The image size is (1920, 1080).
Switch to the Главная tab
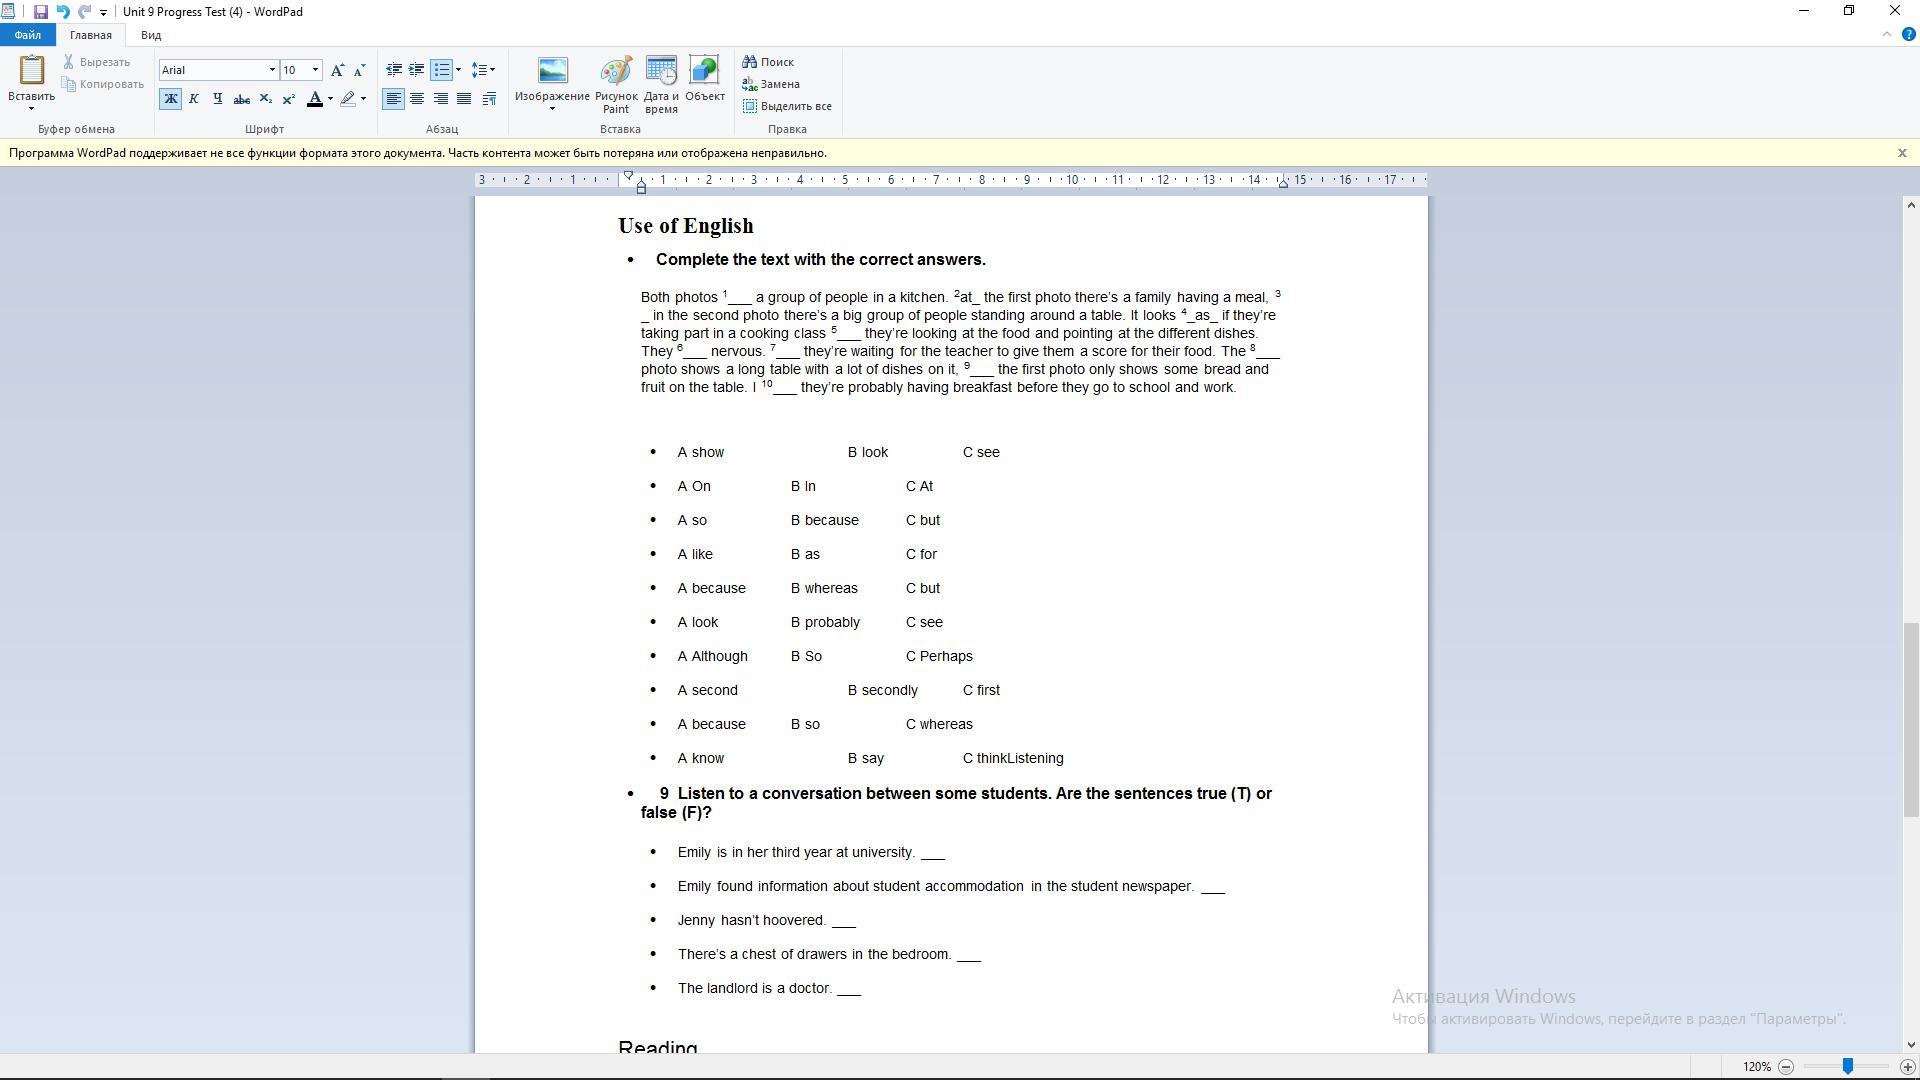(91, 35)
